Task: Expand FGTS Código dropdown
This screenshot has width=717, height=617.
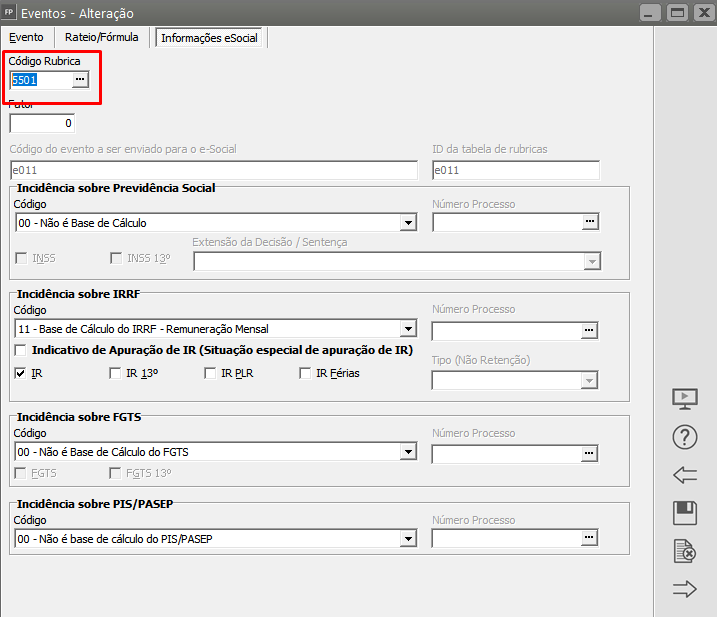Action: pos(408,452)
